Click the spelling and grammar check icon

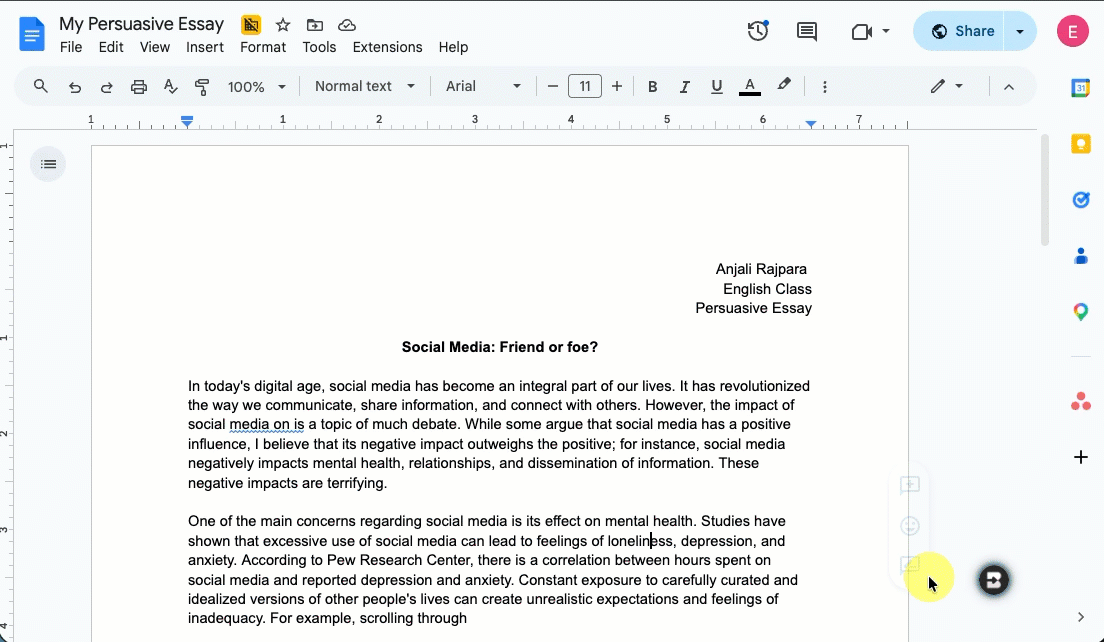click(x=170, y=87)
